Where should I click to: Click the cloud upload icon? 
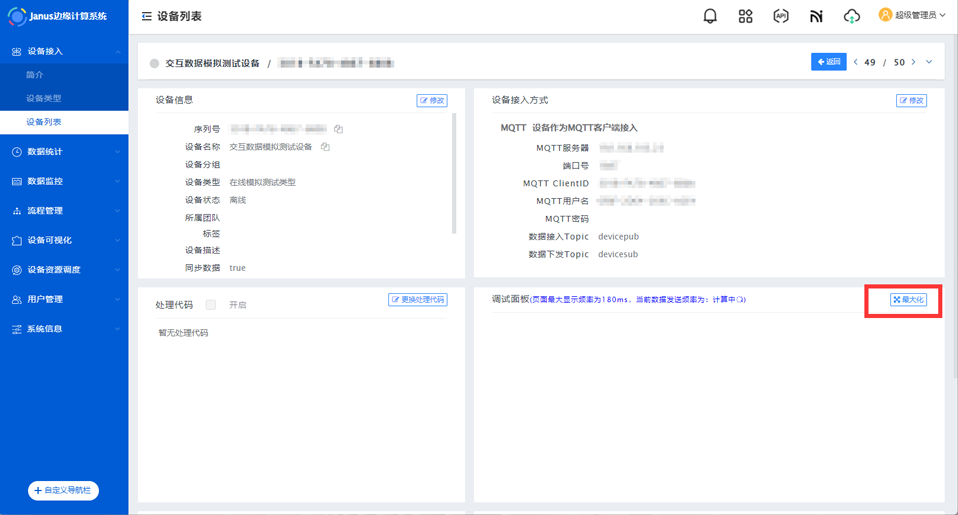(851, 16)
